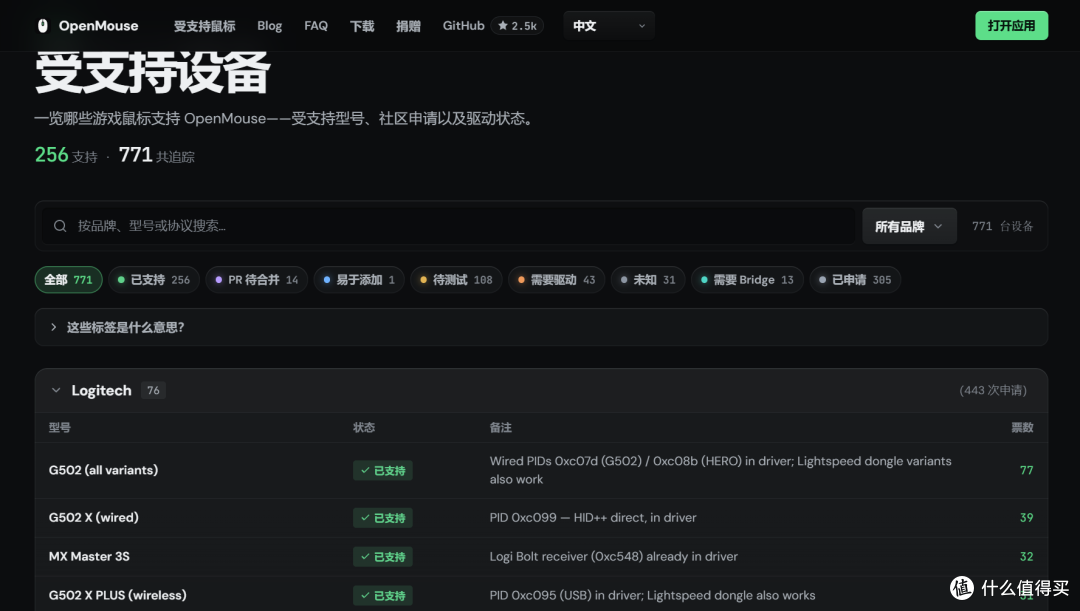Select the 全部 771 filter chip

(68, 280)
